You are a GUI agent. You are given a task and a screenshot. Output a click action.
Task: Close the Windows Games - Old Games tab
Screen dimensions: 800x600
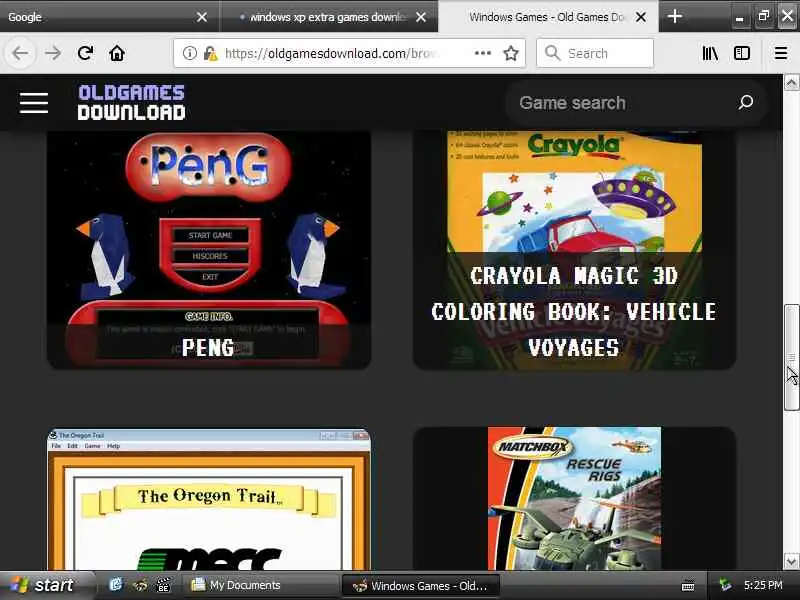click(x=641, y=17)
